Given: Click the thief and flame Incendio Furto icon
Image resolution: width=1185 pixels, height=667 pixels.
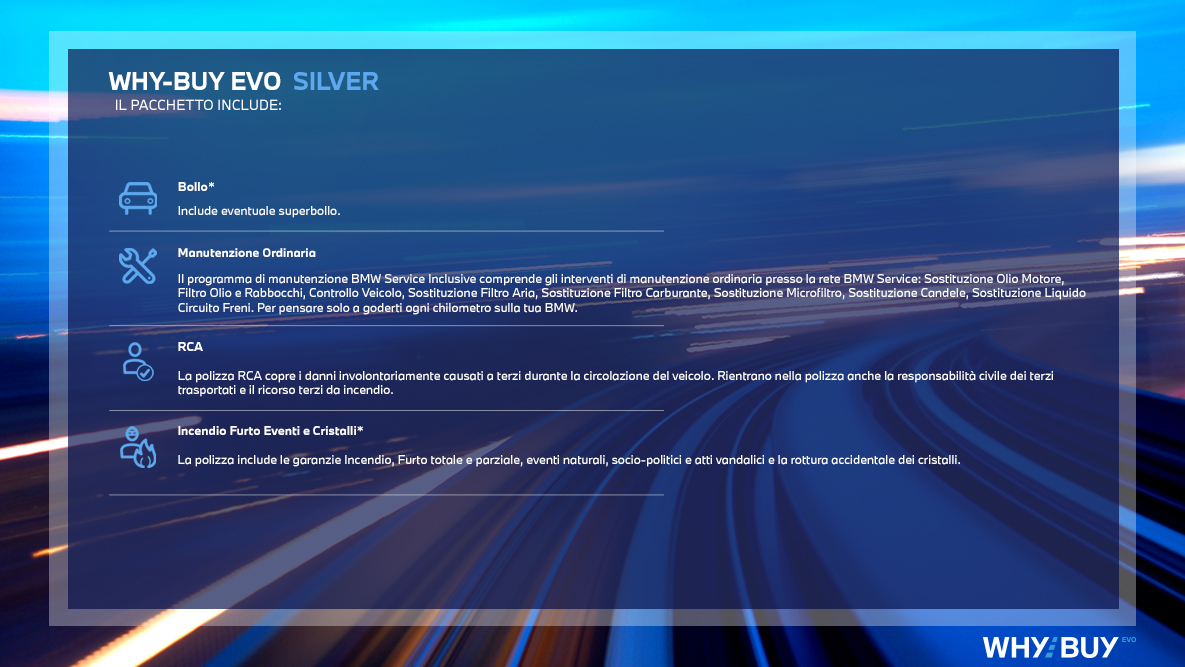Looking at the screenshot, I should (x=138, y=447).
